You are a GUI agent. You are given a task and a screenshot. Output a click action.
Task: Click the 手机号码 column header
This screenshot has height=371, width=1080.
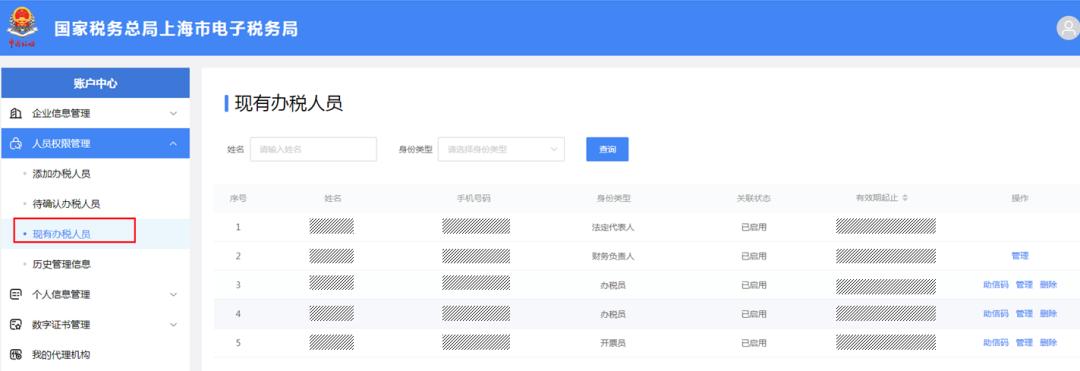click(474, 198)
